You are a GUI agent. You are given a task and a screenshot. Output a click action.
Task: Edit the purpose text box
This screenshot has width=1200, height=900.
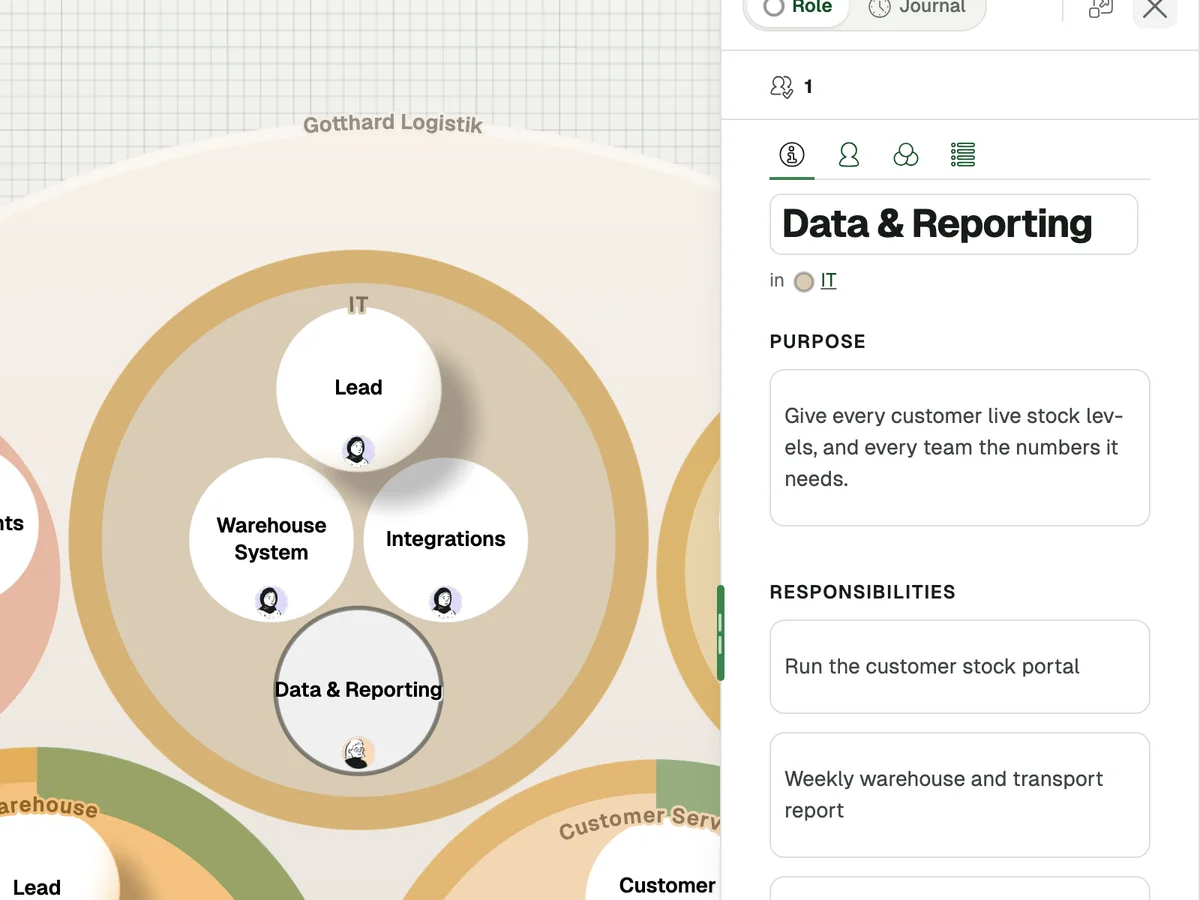tap(960, 448)
